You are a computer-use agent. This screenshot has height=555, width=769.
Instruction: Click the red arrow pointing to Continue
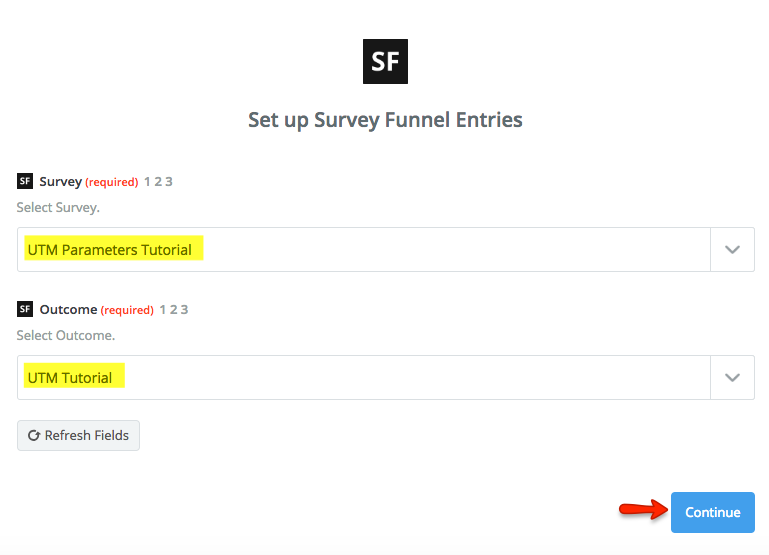(x=642, y=511)
